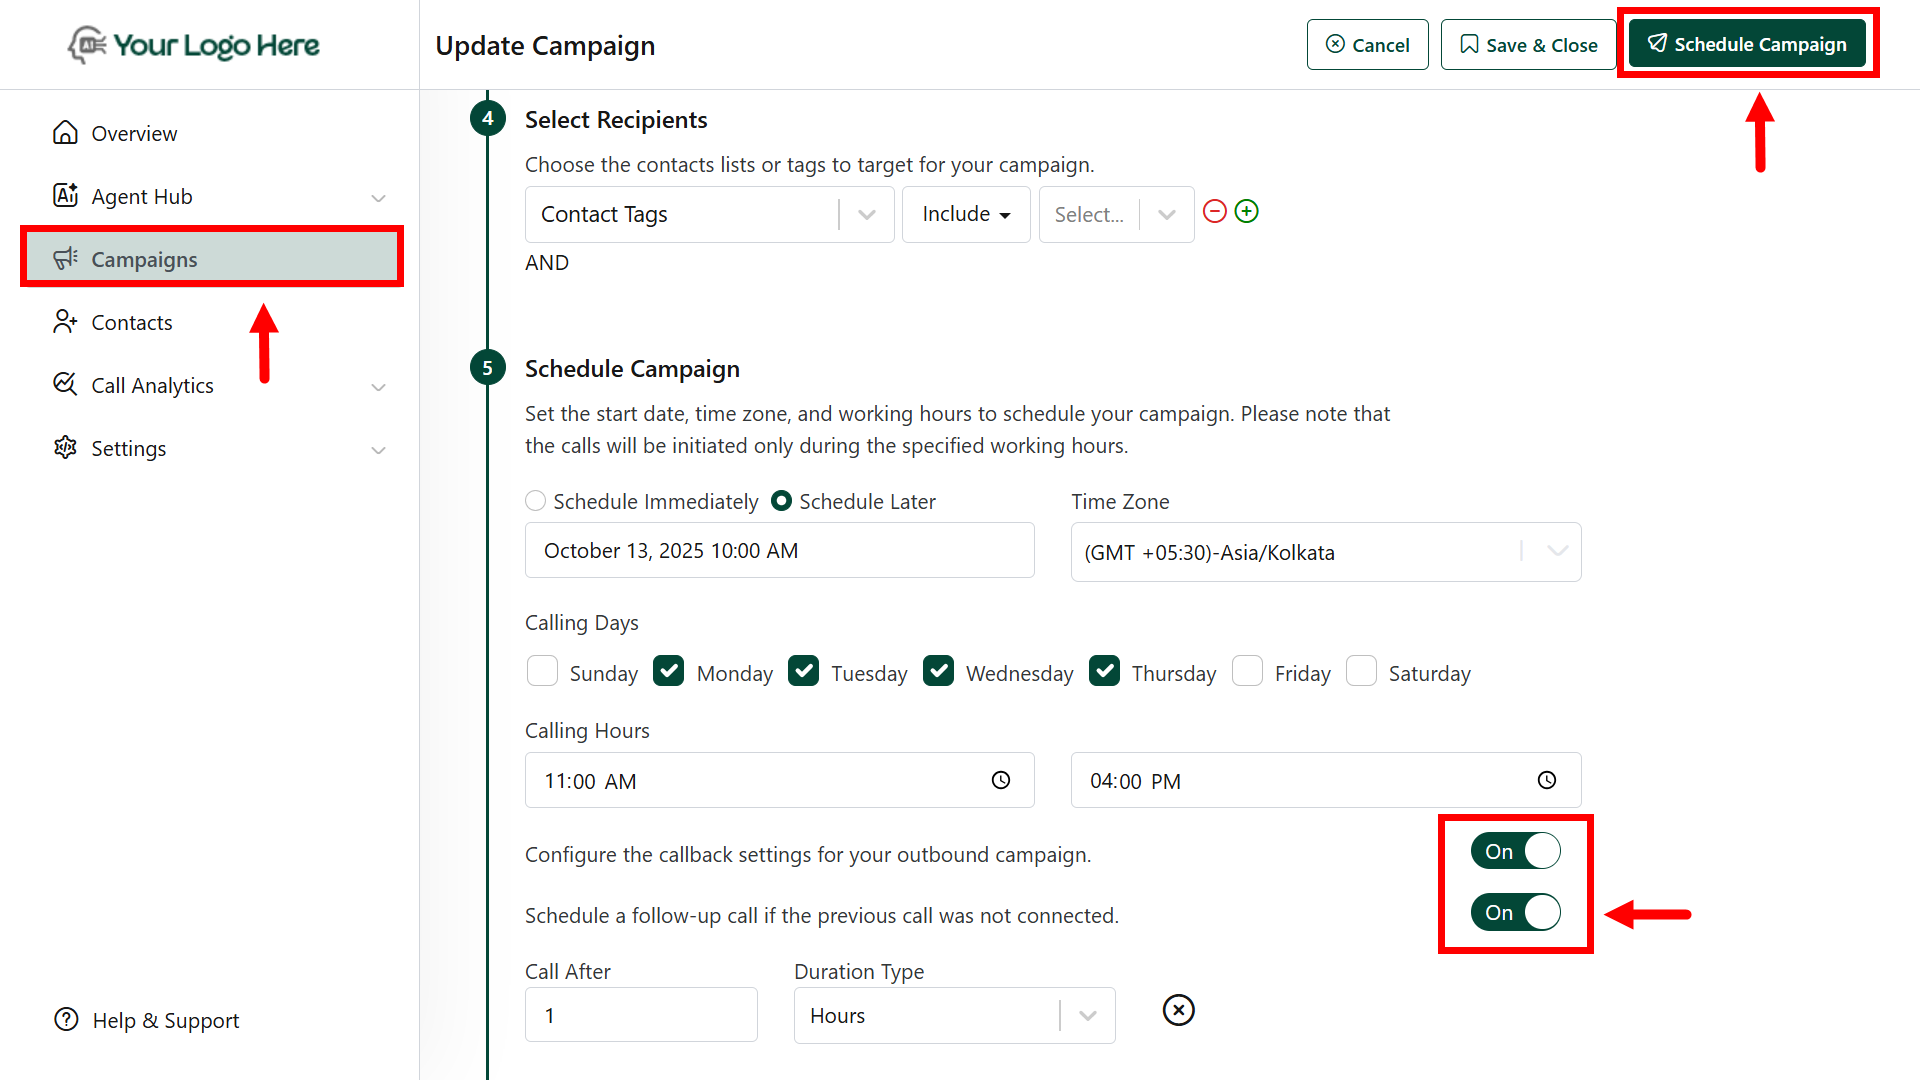Open the Overview home page
Screen dimensions: 1920x1080
(x=134, y=134)
